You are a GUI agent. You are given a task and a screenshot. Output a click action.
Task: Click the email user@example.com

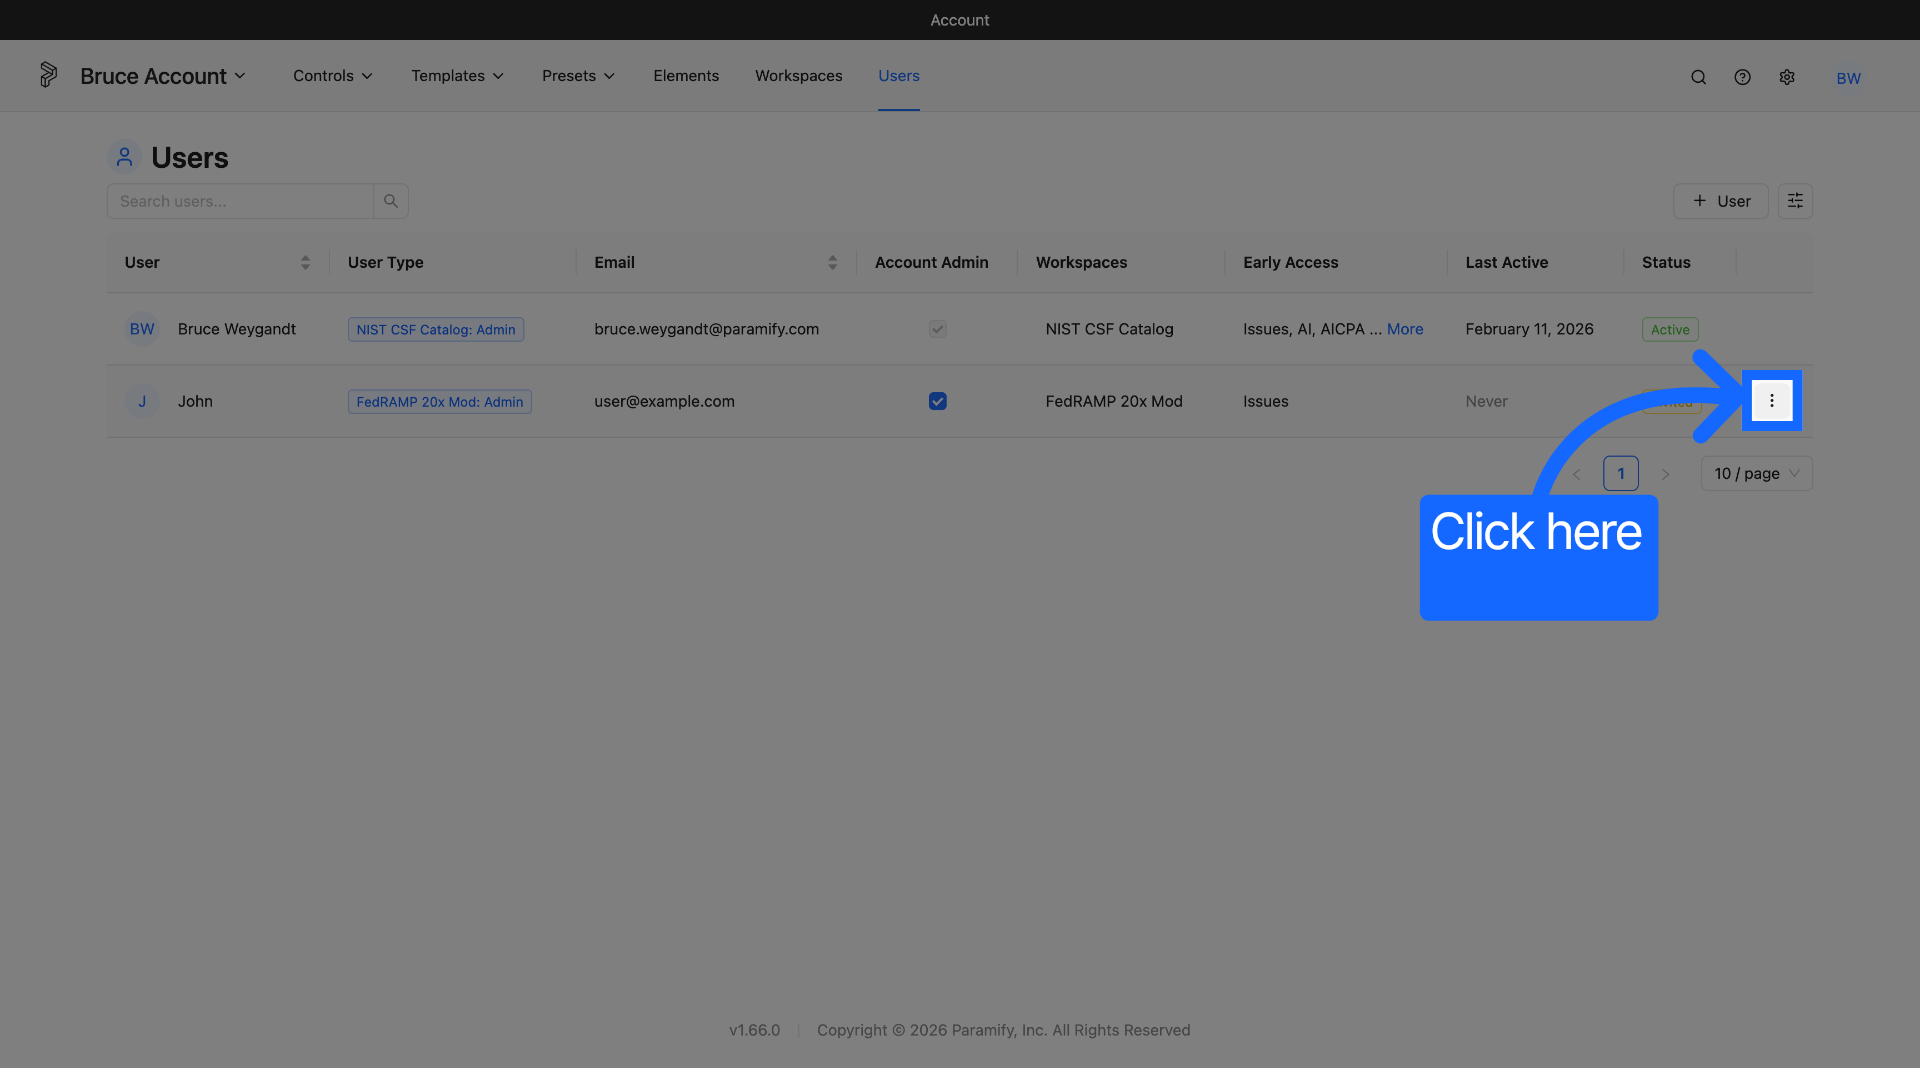664,401
